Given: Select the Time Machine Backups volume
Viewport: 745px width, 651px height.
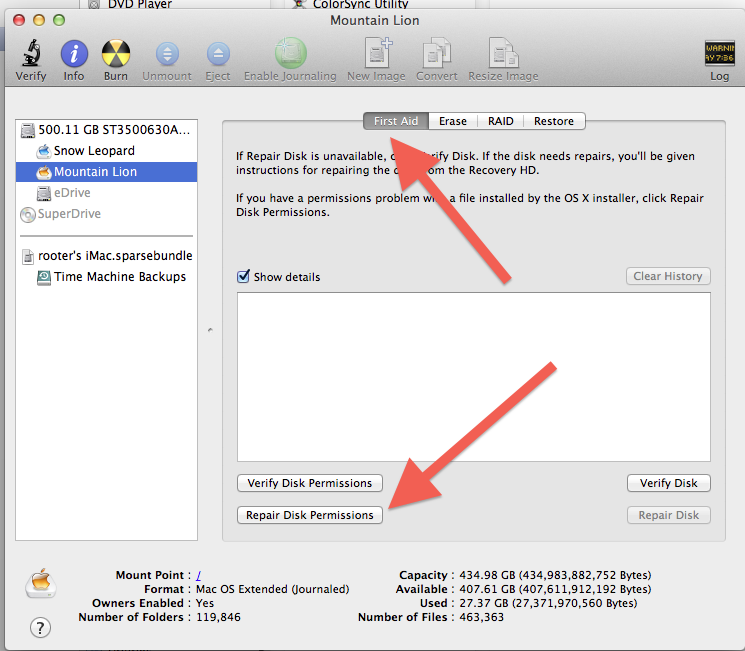Looking at the screenshot, I should point(106,277).
